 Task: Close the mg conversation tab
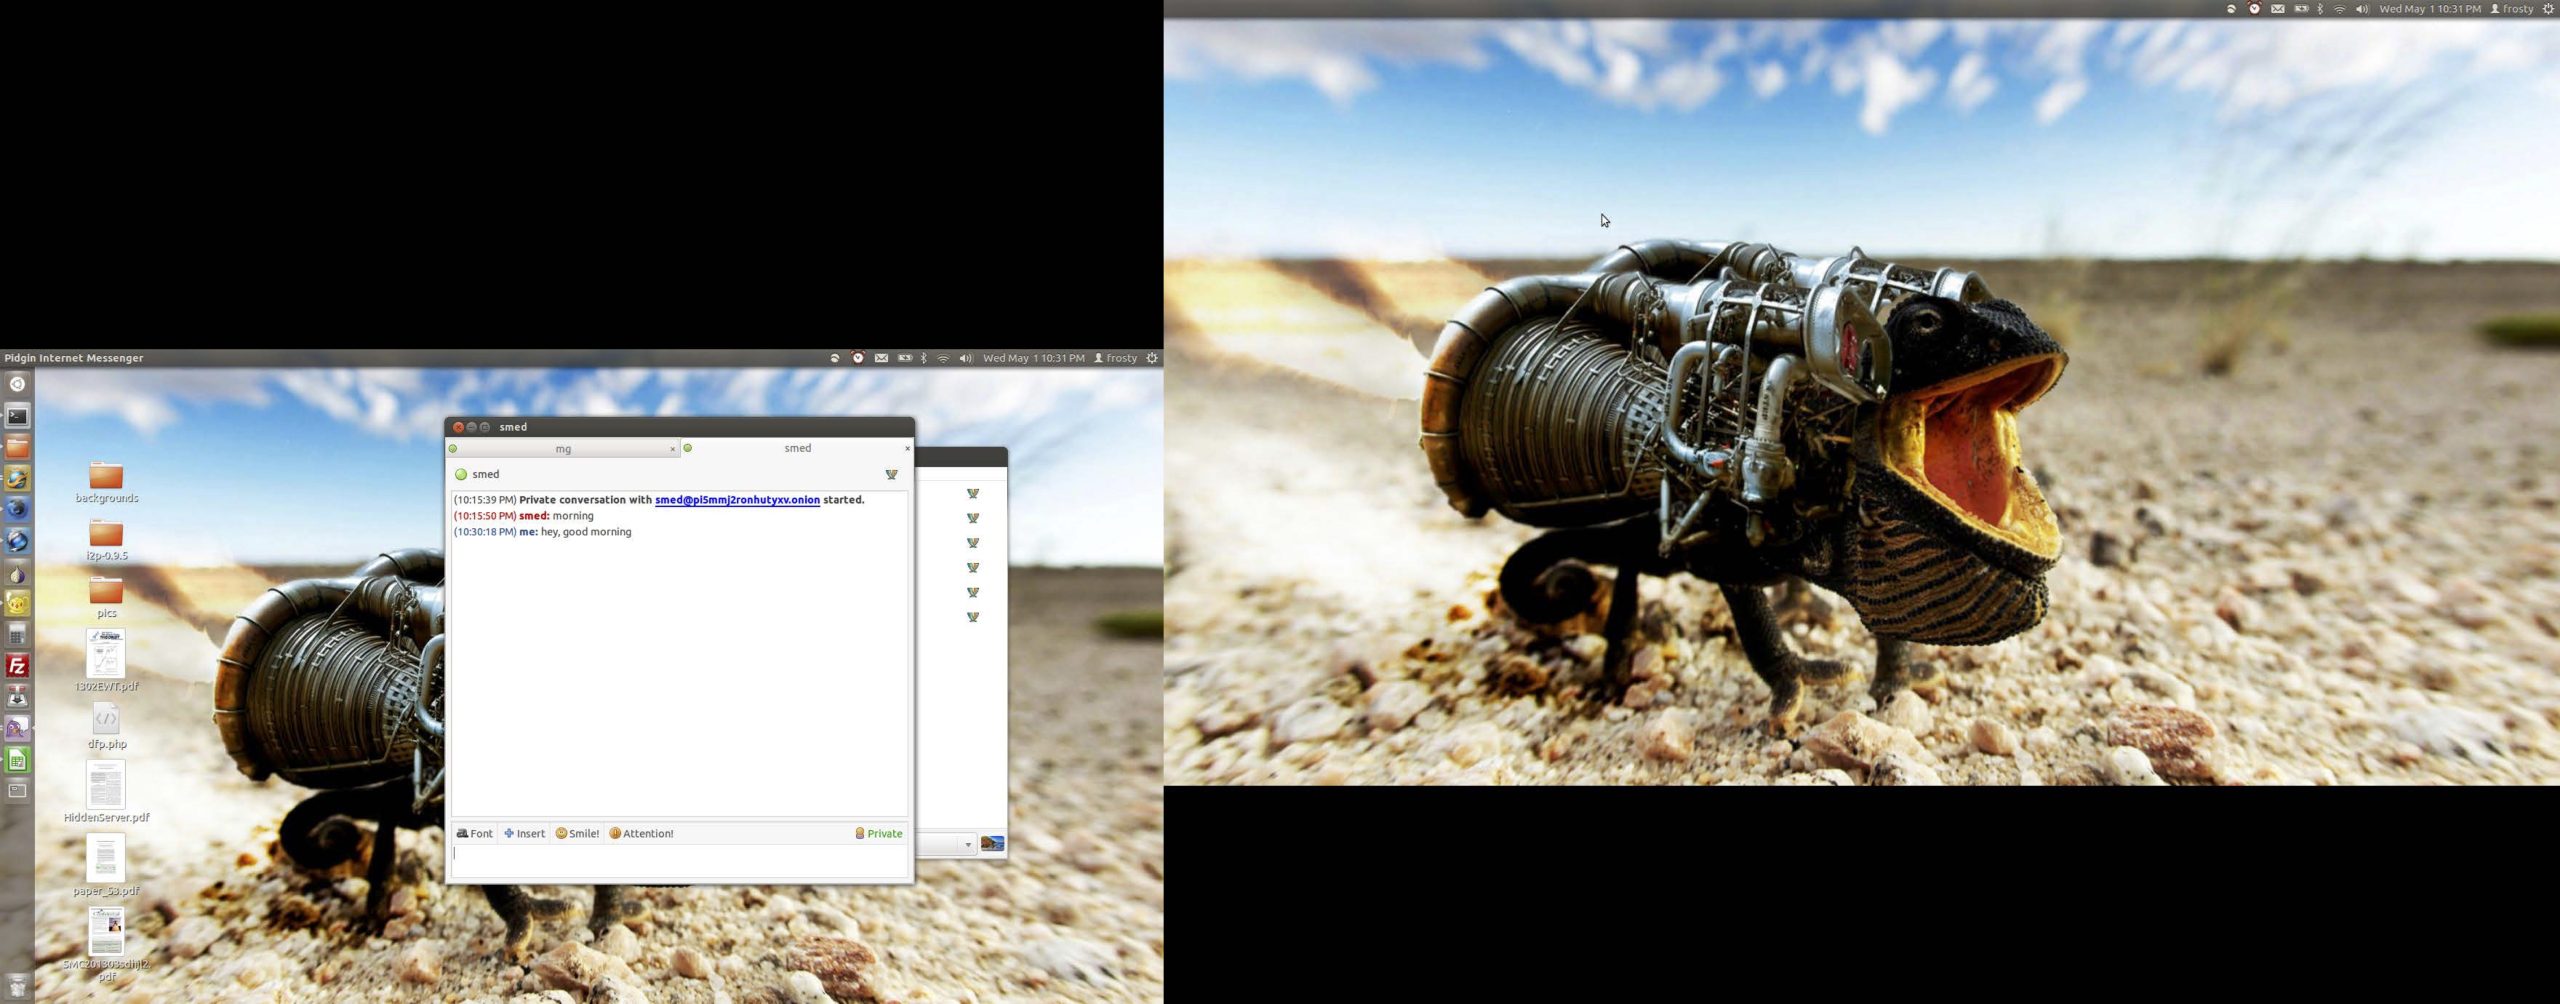point(672,450)
